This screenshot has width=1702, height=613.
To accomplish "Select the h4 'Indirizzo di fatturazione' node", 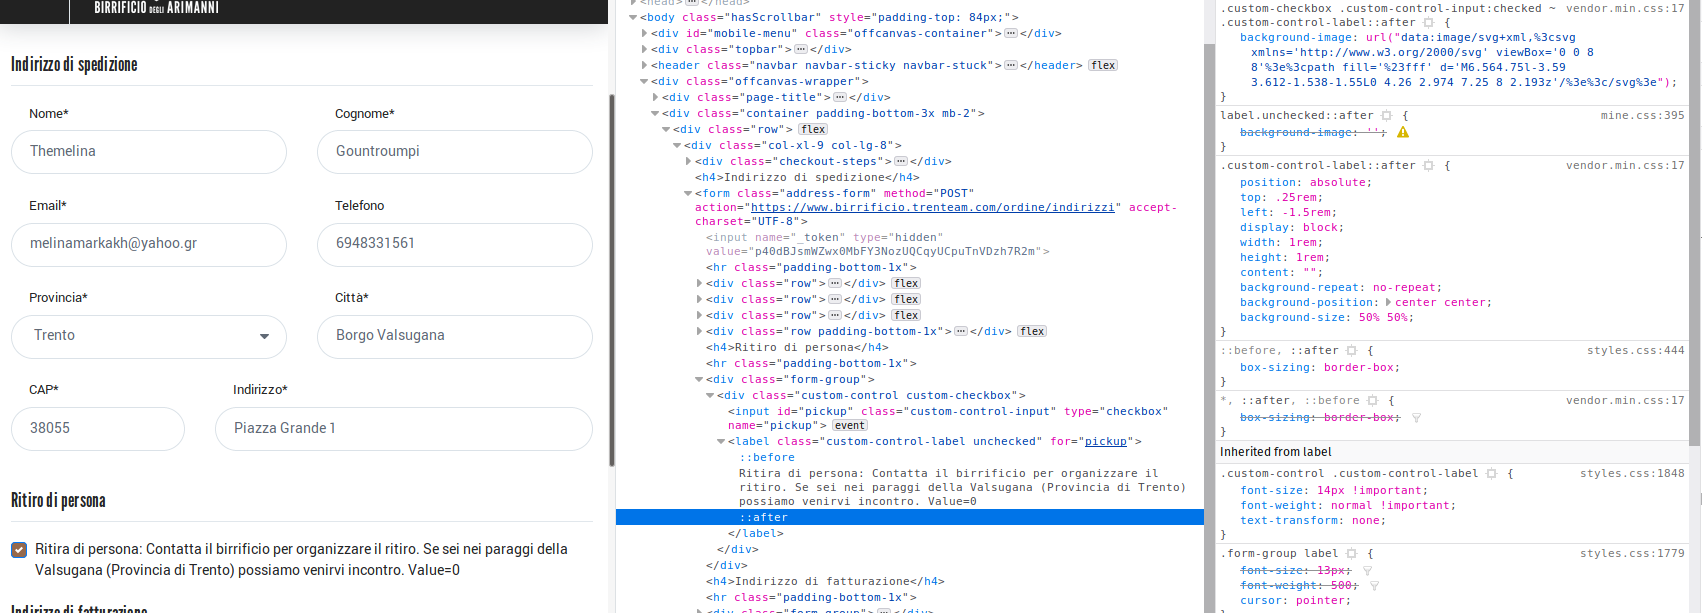I will click(825, 581).
